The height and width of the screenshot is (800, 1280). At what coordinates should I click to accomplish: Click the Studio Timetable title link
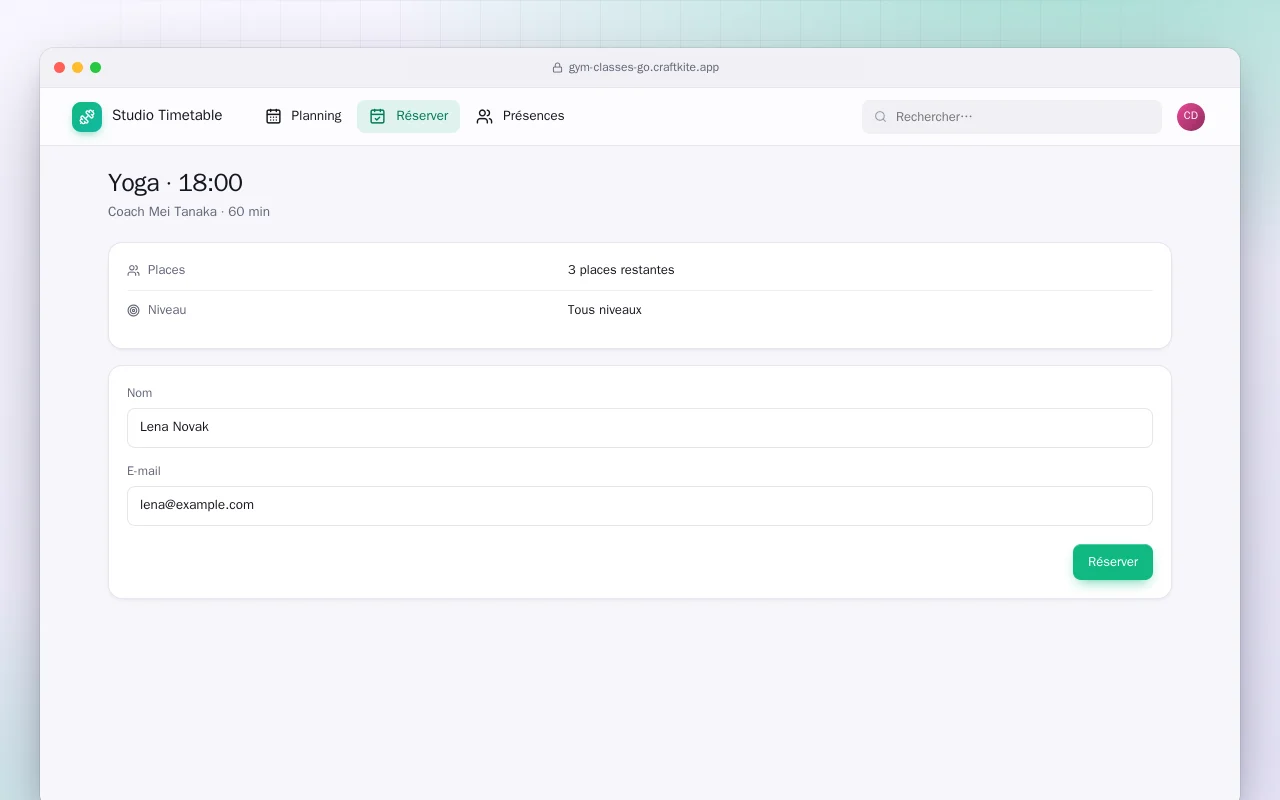coord(167,115)
